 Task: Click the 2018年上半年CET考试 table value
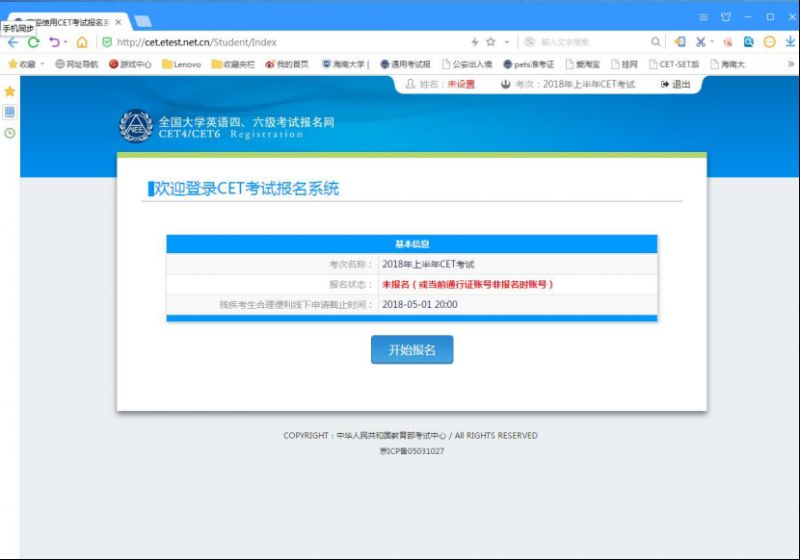(428, 264)
